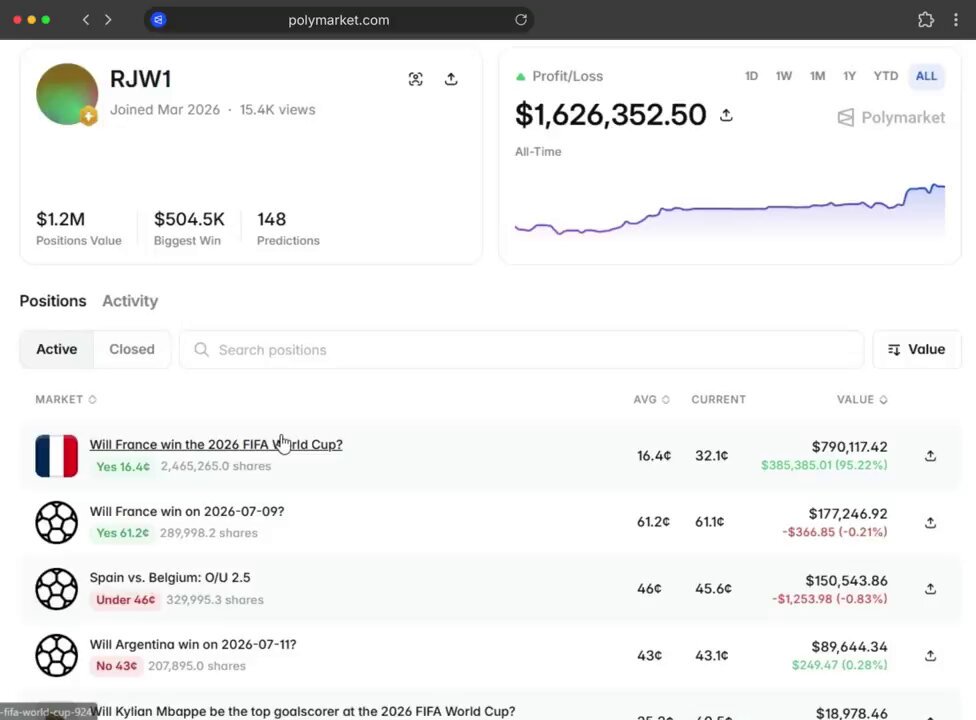The height and width of the screenshot is (720, 976).
Task: Go back using browser back arrow
Action: [86, 20]
